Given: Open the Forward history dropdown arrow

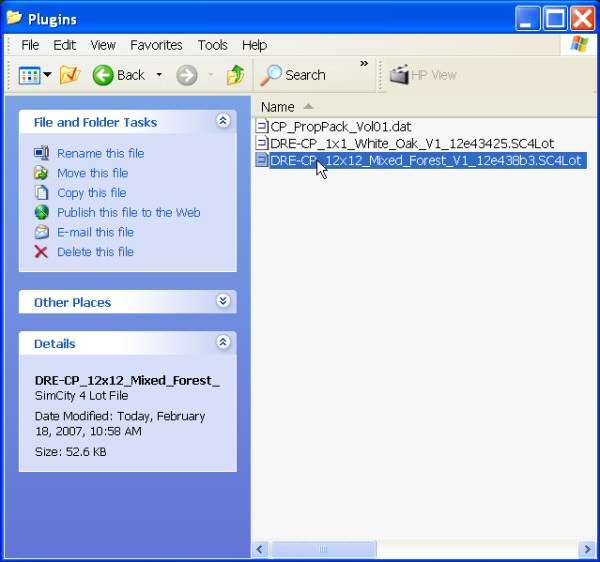Looking at the screenshot, I should 210,75.
